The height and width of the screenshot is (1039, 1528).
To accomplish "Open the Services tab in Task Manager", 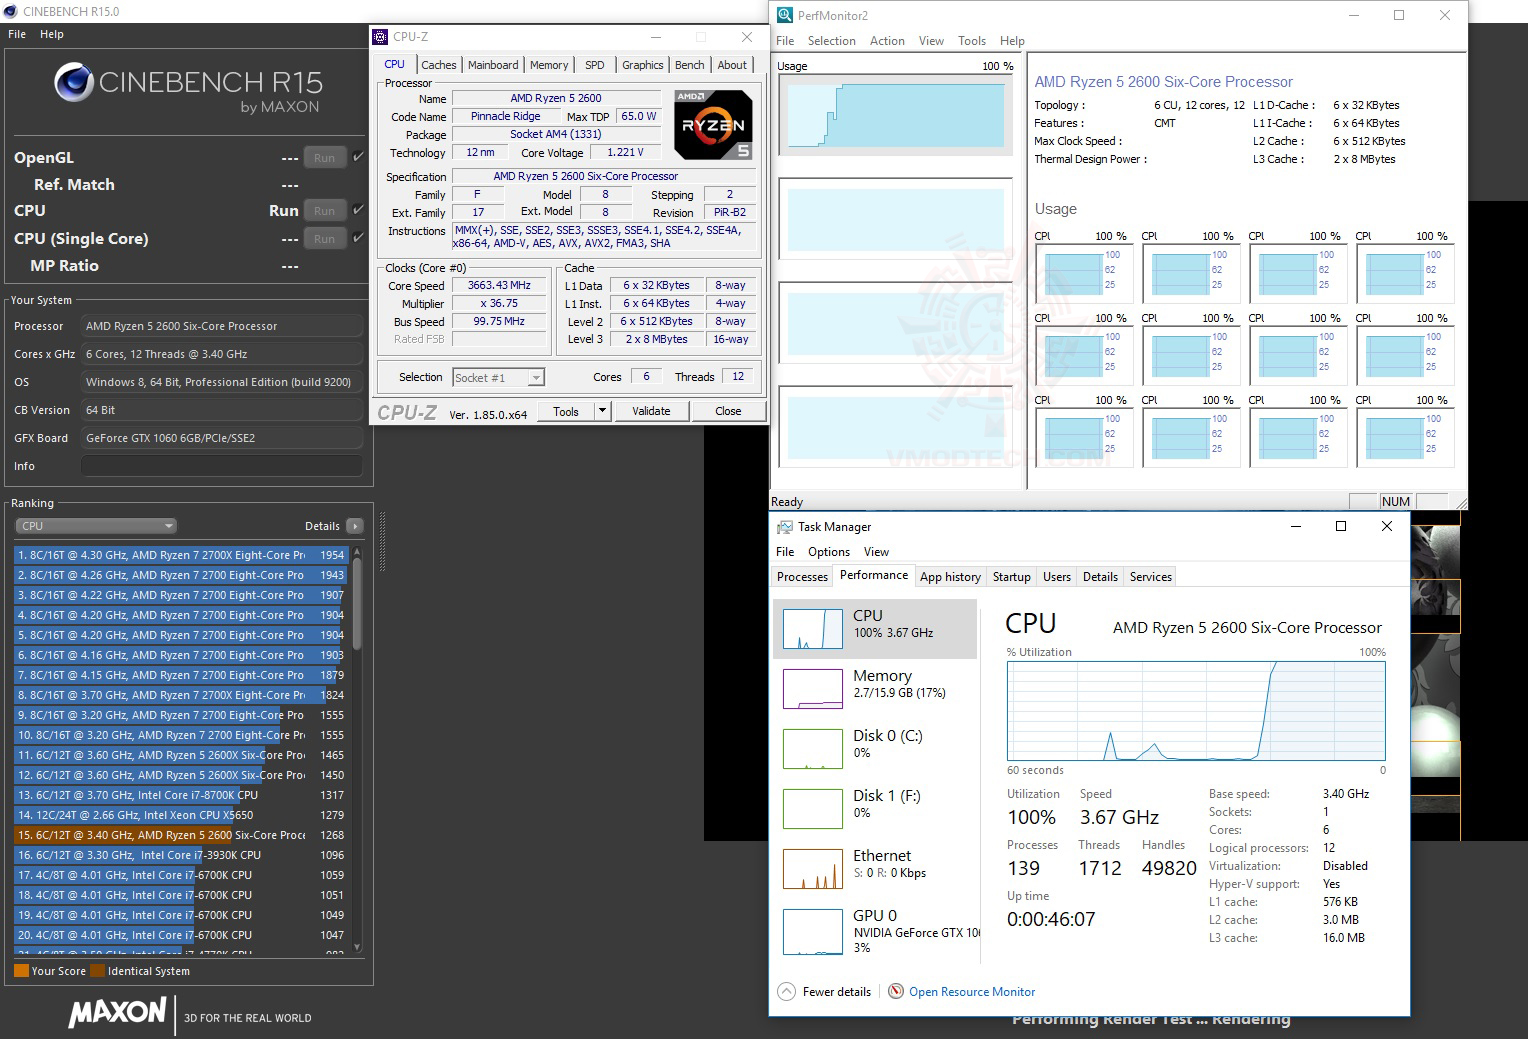I will point(1150,577).
